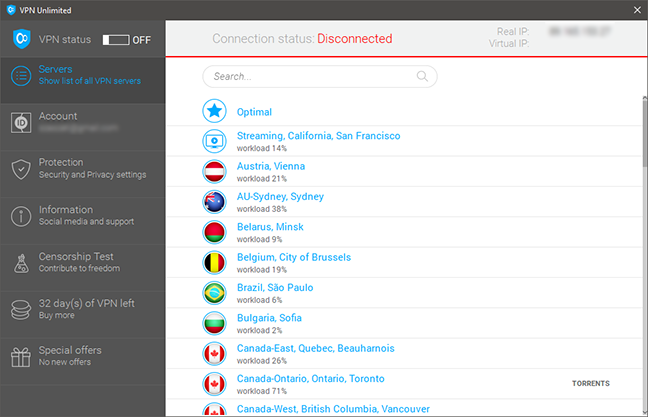Select Streaming, California, San Francisco server
This screenshot has height=417, width=648.
[406, 141]
